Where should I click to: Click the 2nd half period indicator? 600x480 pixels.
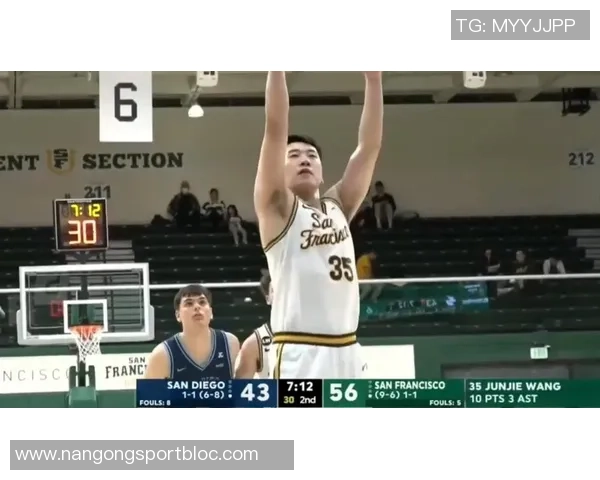coord(308,400)
